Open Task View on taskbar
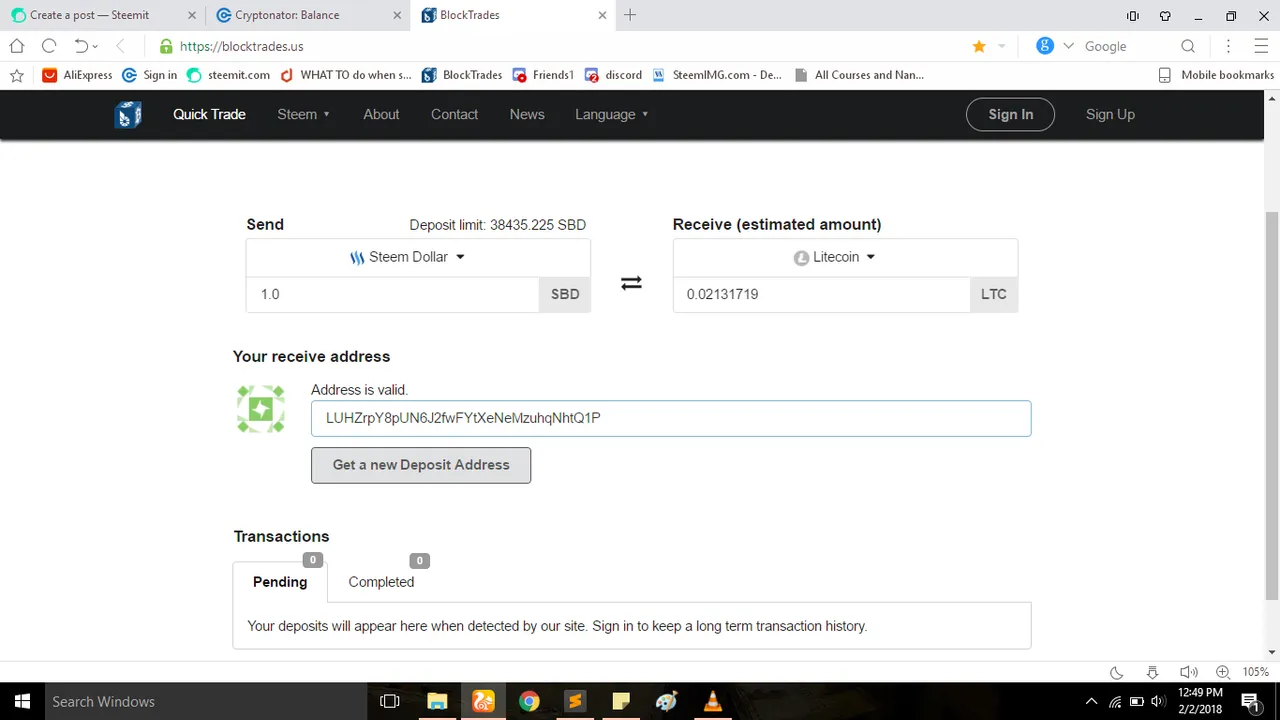Screen dimensions: 1280x720 coord(390,701)
